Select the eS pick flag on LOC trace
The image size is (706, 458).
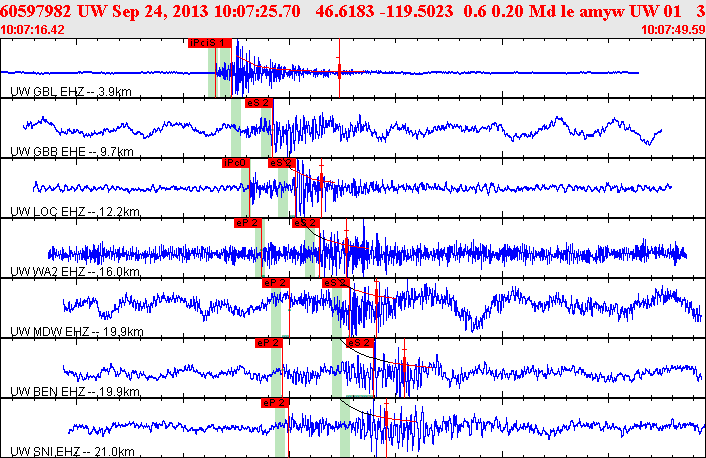coord(281,162)
